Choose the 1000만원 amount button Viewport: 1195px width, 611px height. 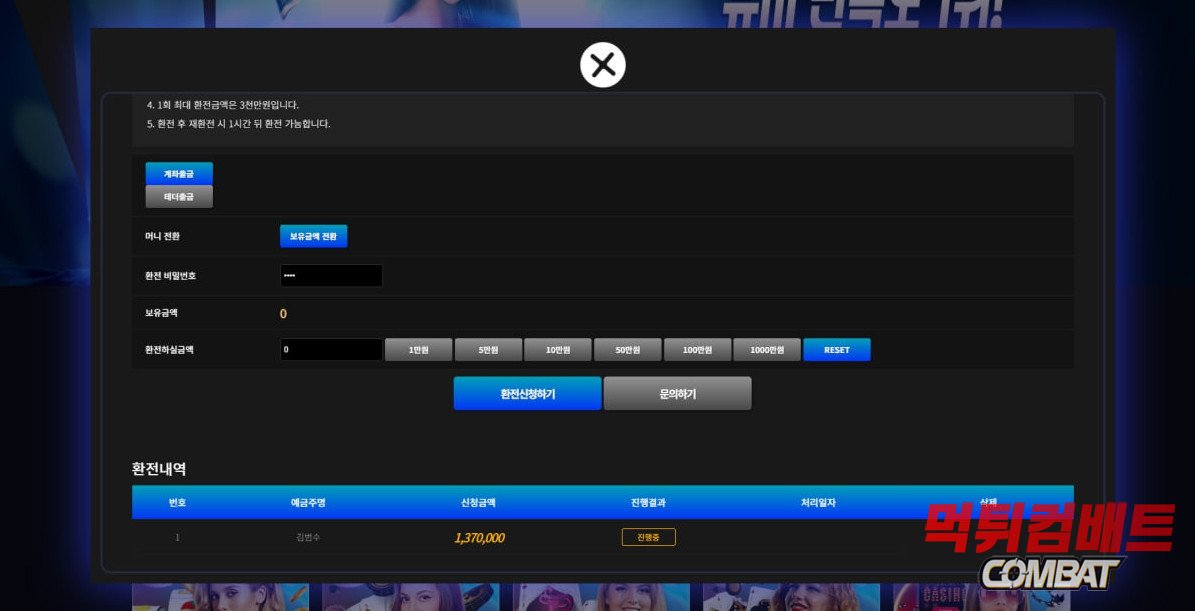click(767, 350)
